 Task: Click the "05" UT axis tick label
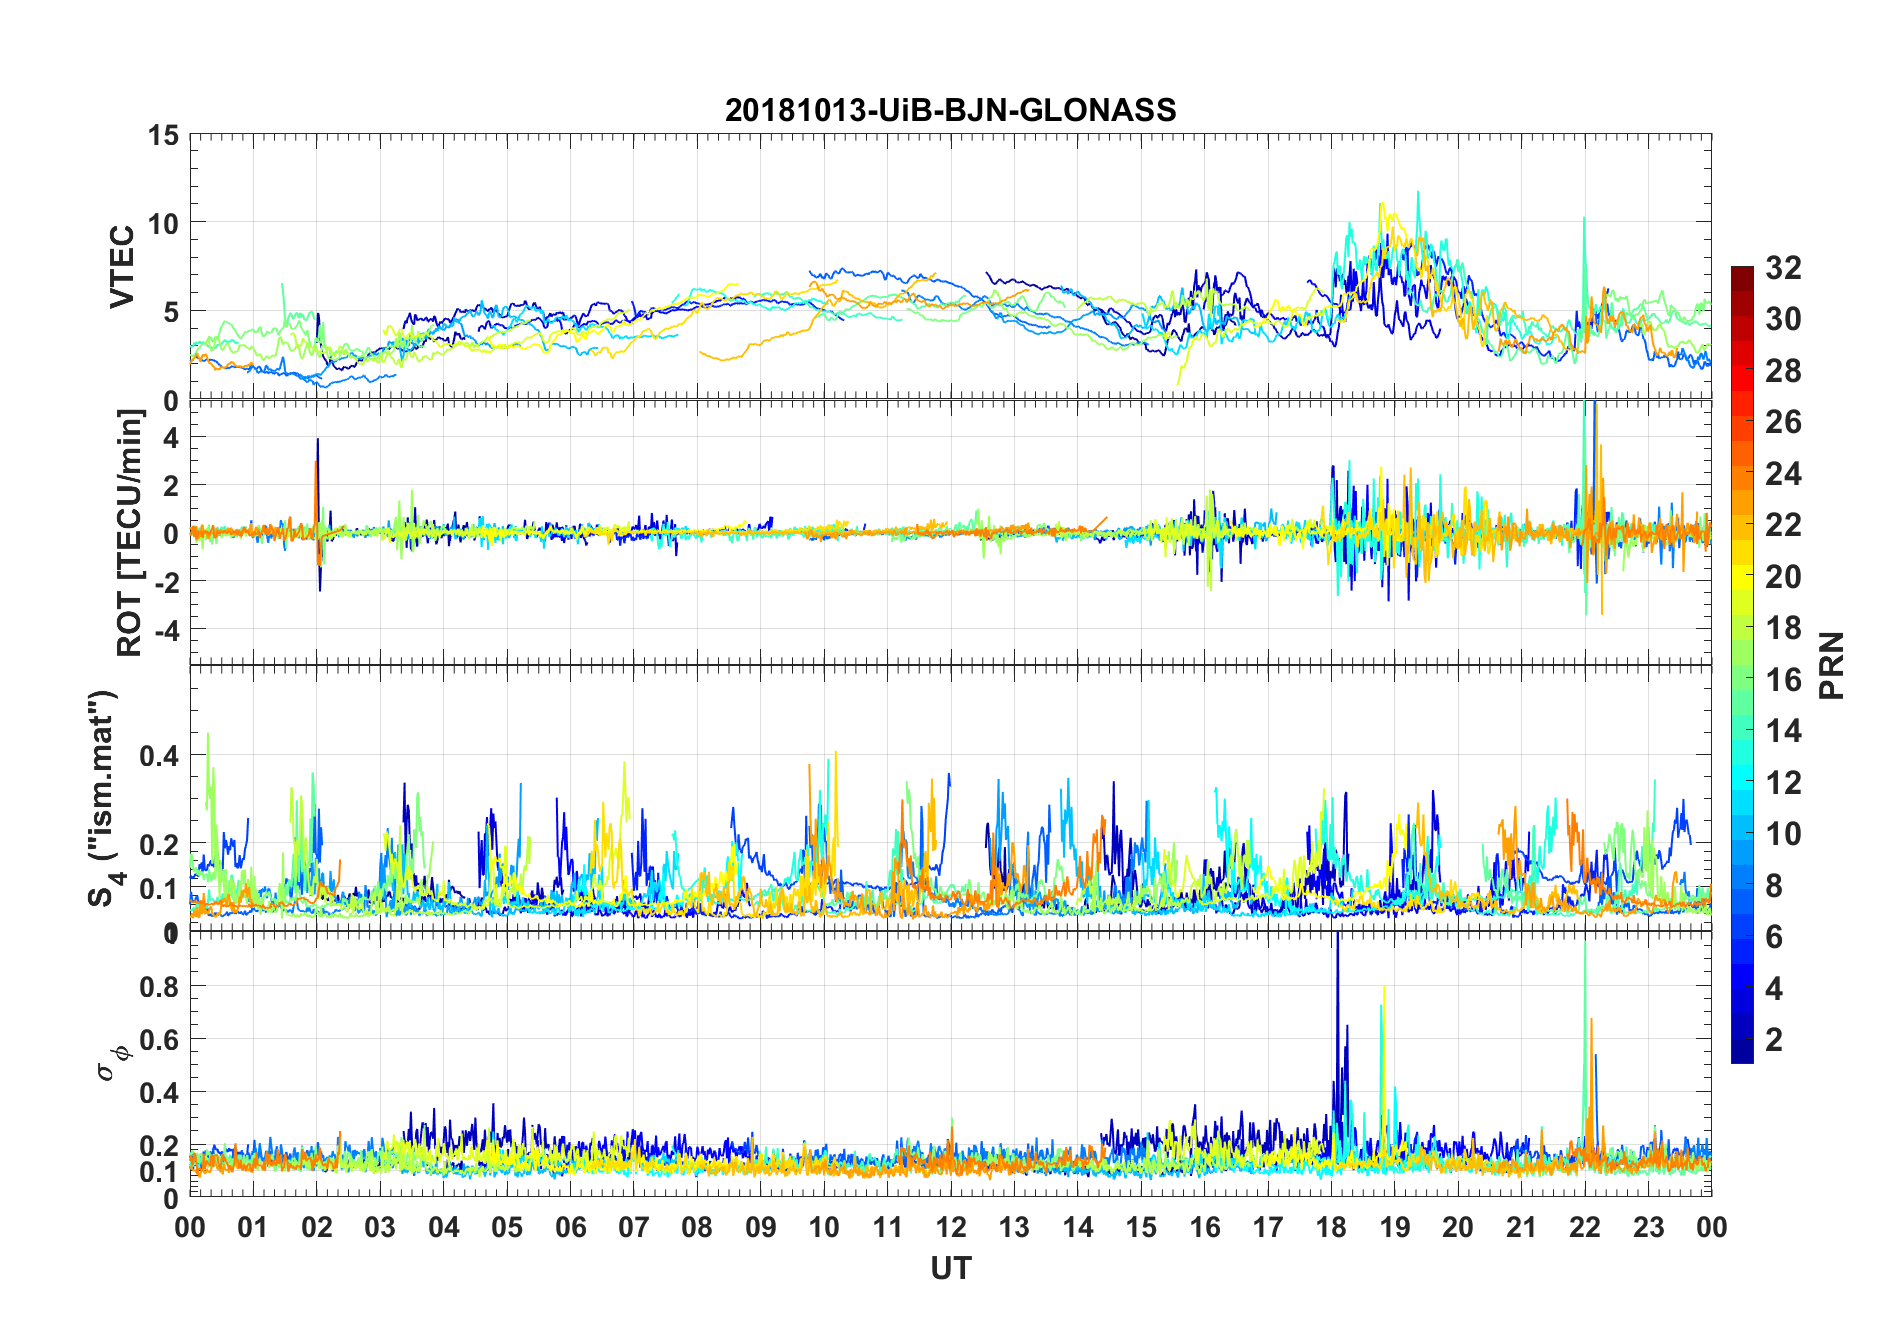(x=507, y=1228)
